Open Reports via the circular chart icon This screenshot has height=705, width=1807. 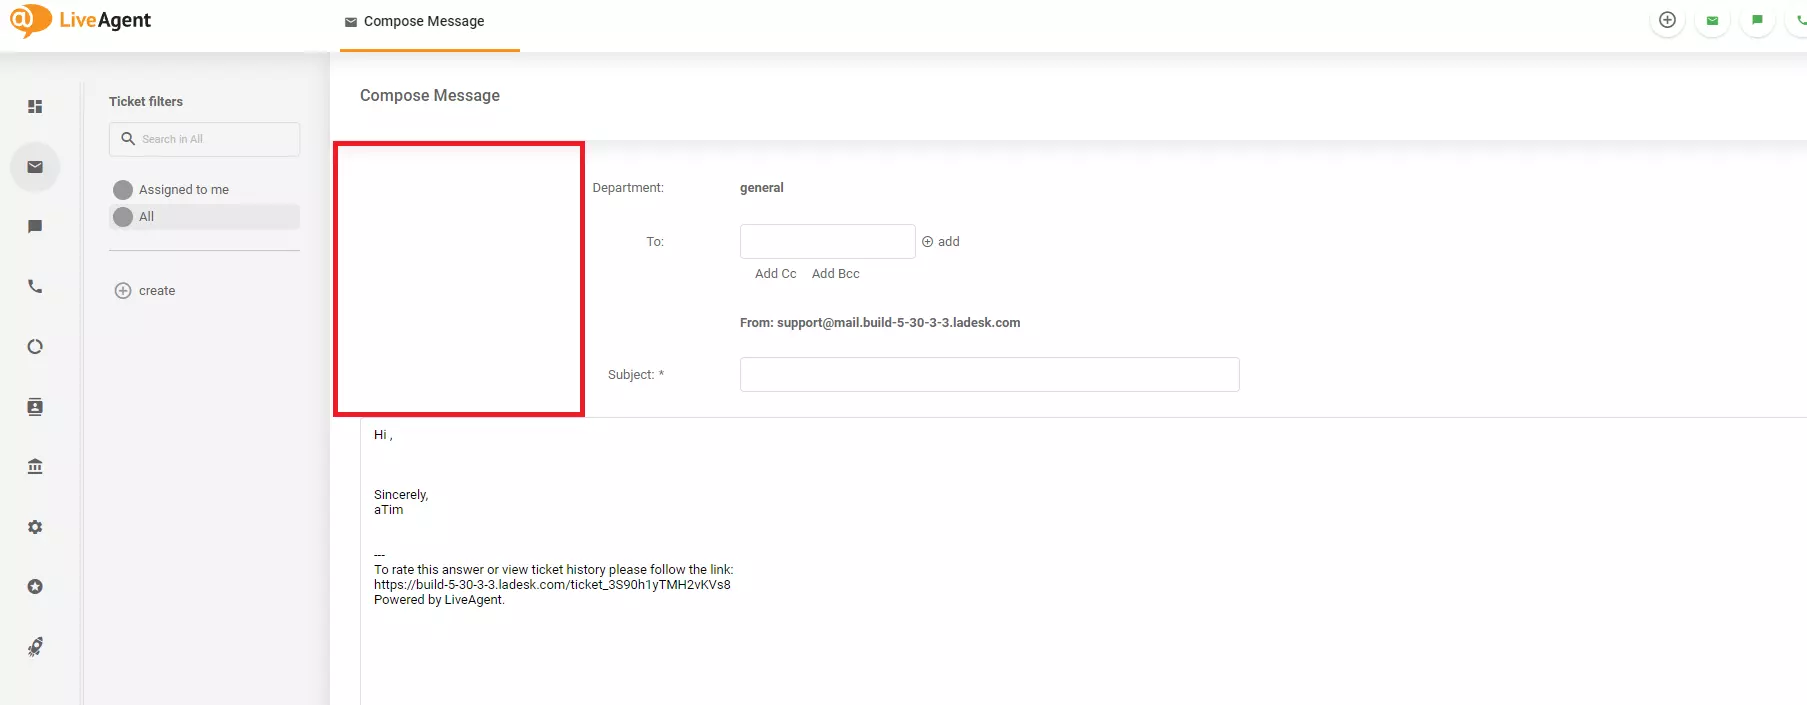point(35,347)
